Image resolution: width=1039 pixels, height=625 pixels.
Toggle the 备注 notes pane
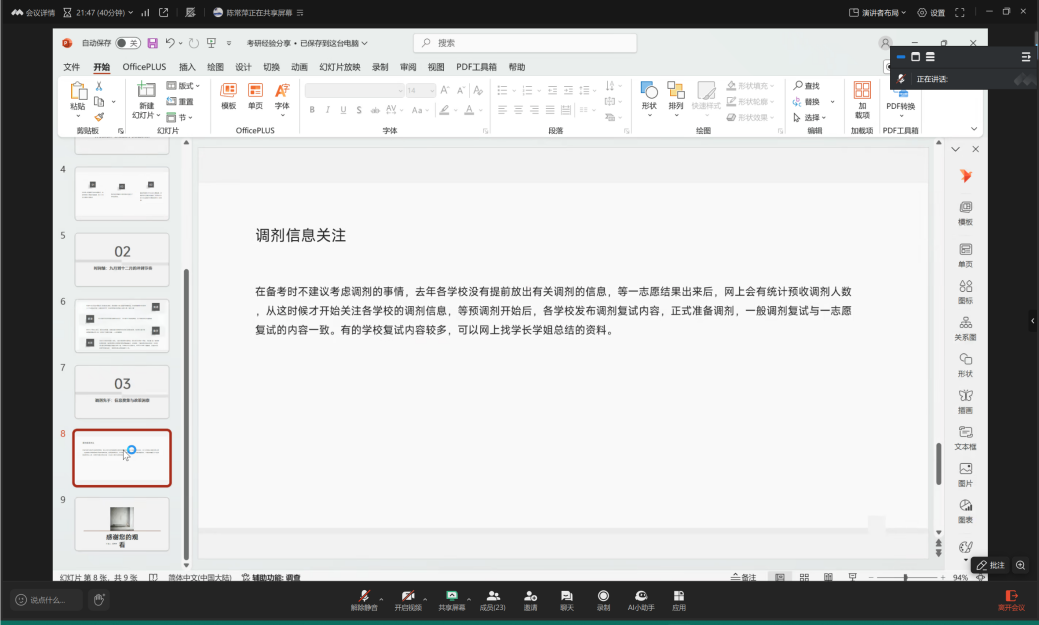click(744, 577)
